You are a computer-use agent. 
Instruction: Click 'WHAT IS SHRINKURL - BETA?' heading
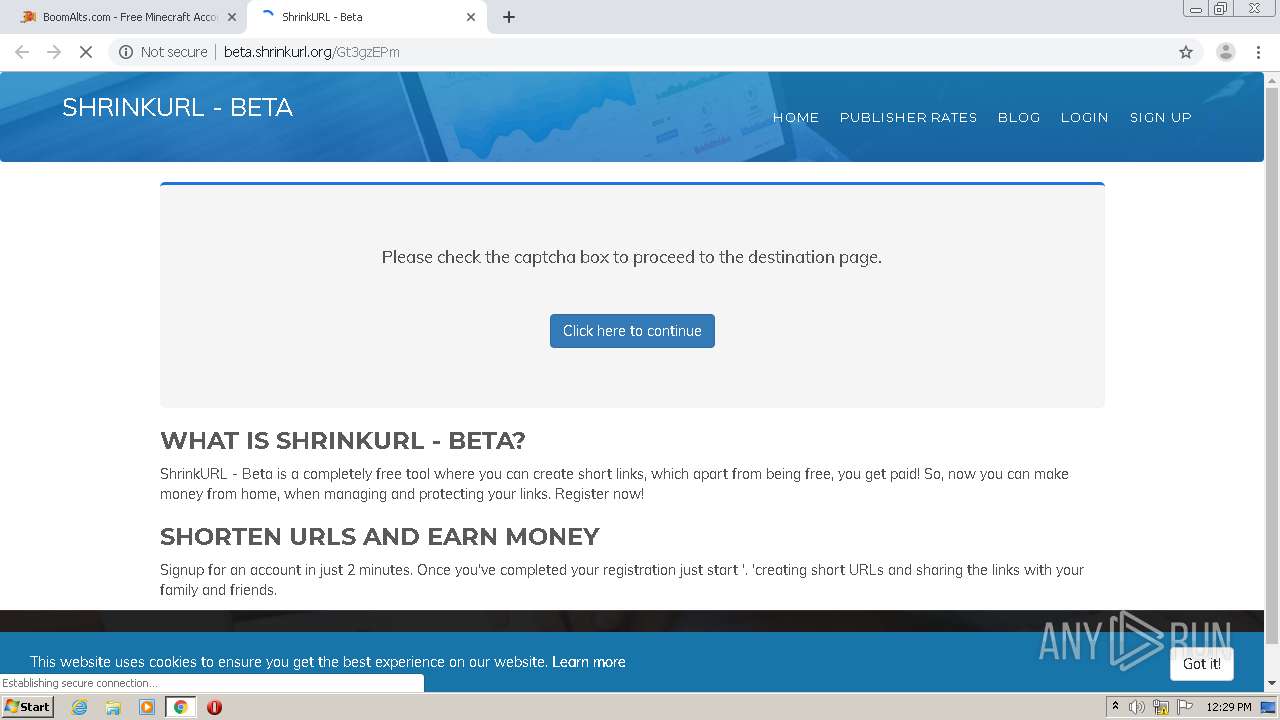343,441
